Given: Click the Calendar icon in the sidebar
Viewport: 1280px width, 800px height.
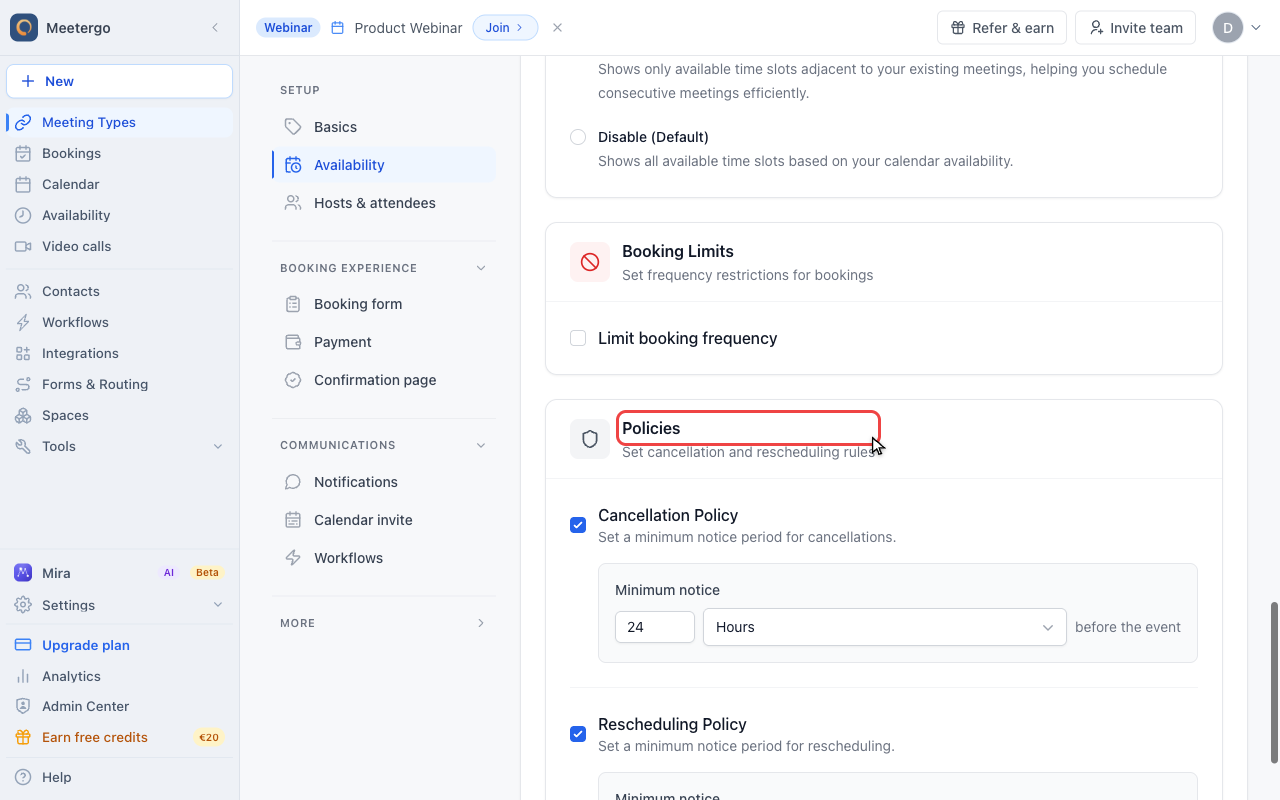Looking at the screenshot, I should 23,184.
